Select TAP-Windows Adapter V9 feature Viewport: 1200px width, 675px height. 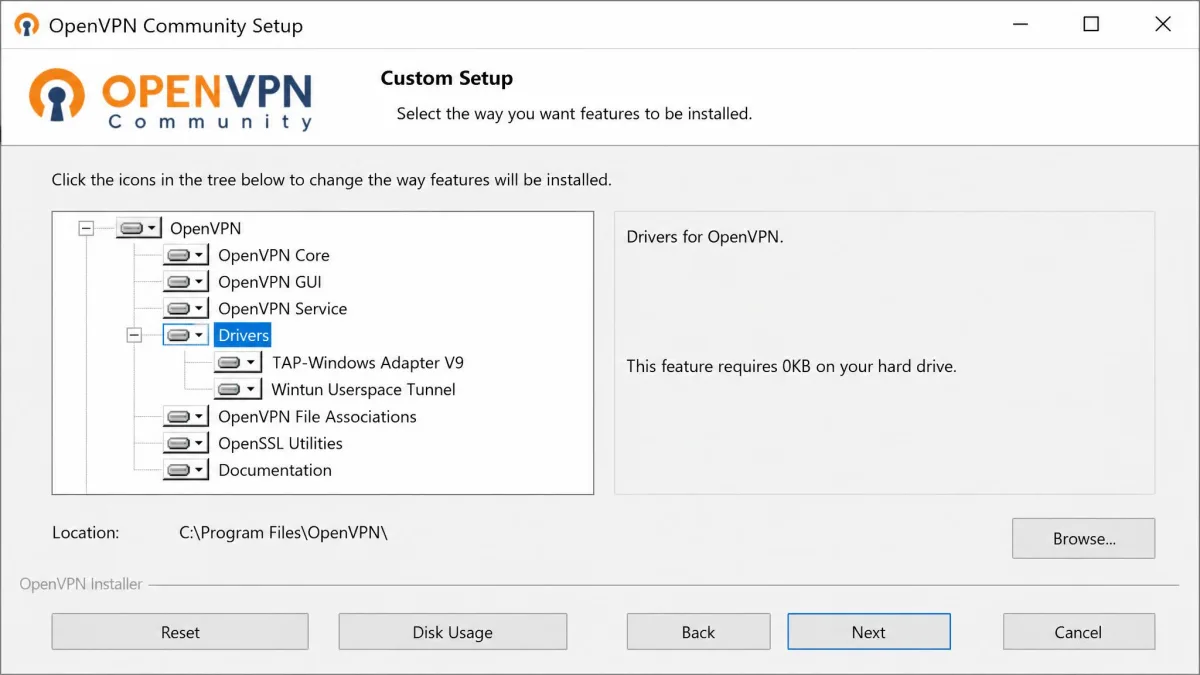pyautogui.click(x=368, y=362)
